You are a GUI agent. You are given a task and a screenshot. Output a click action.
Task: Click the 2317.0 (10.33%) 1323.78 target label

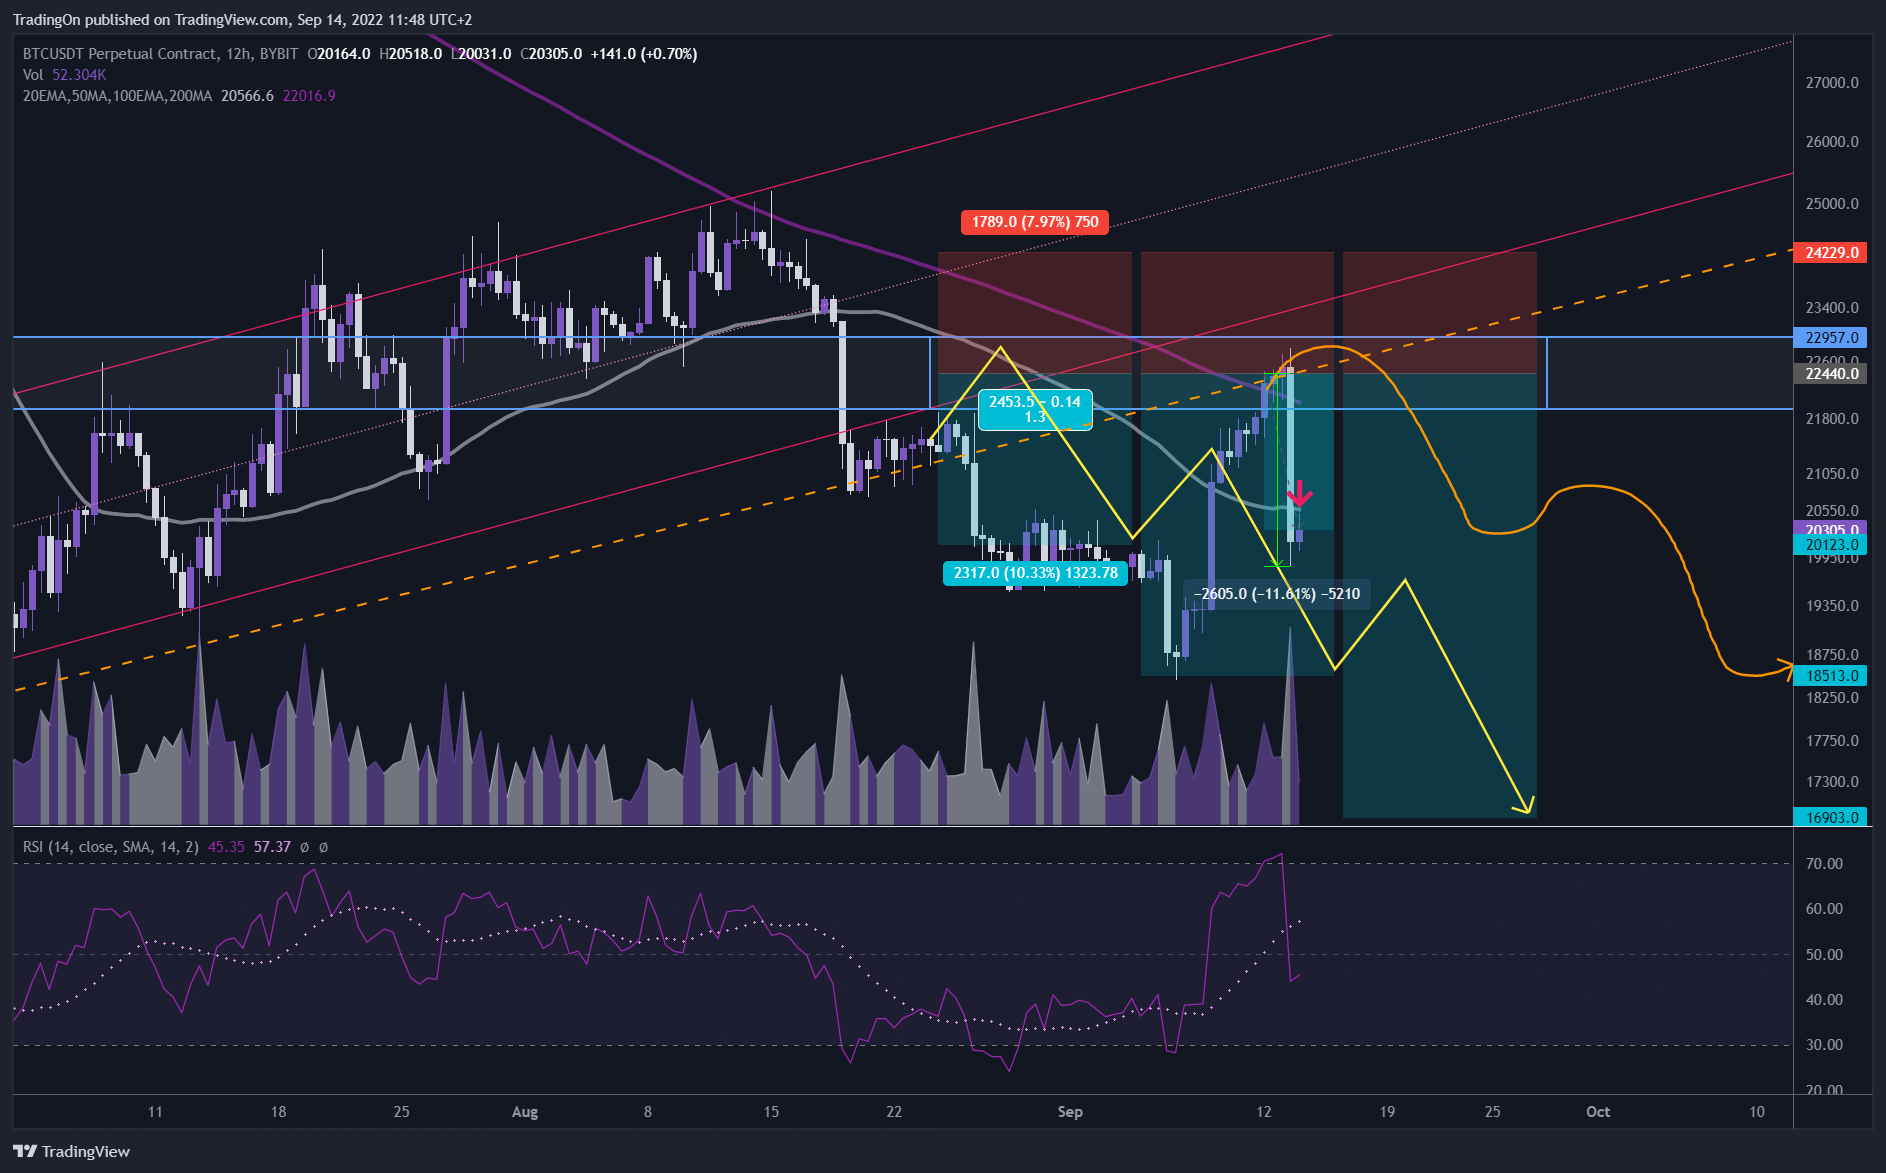[1035, 573]
